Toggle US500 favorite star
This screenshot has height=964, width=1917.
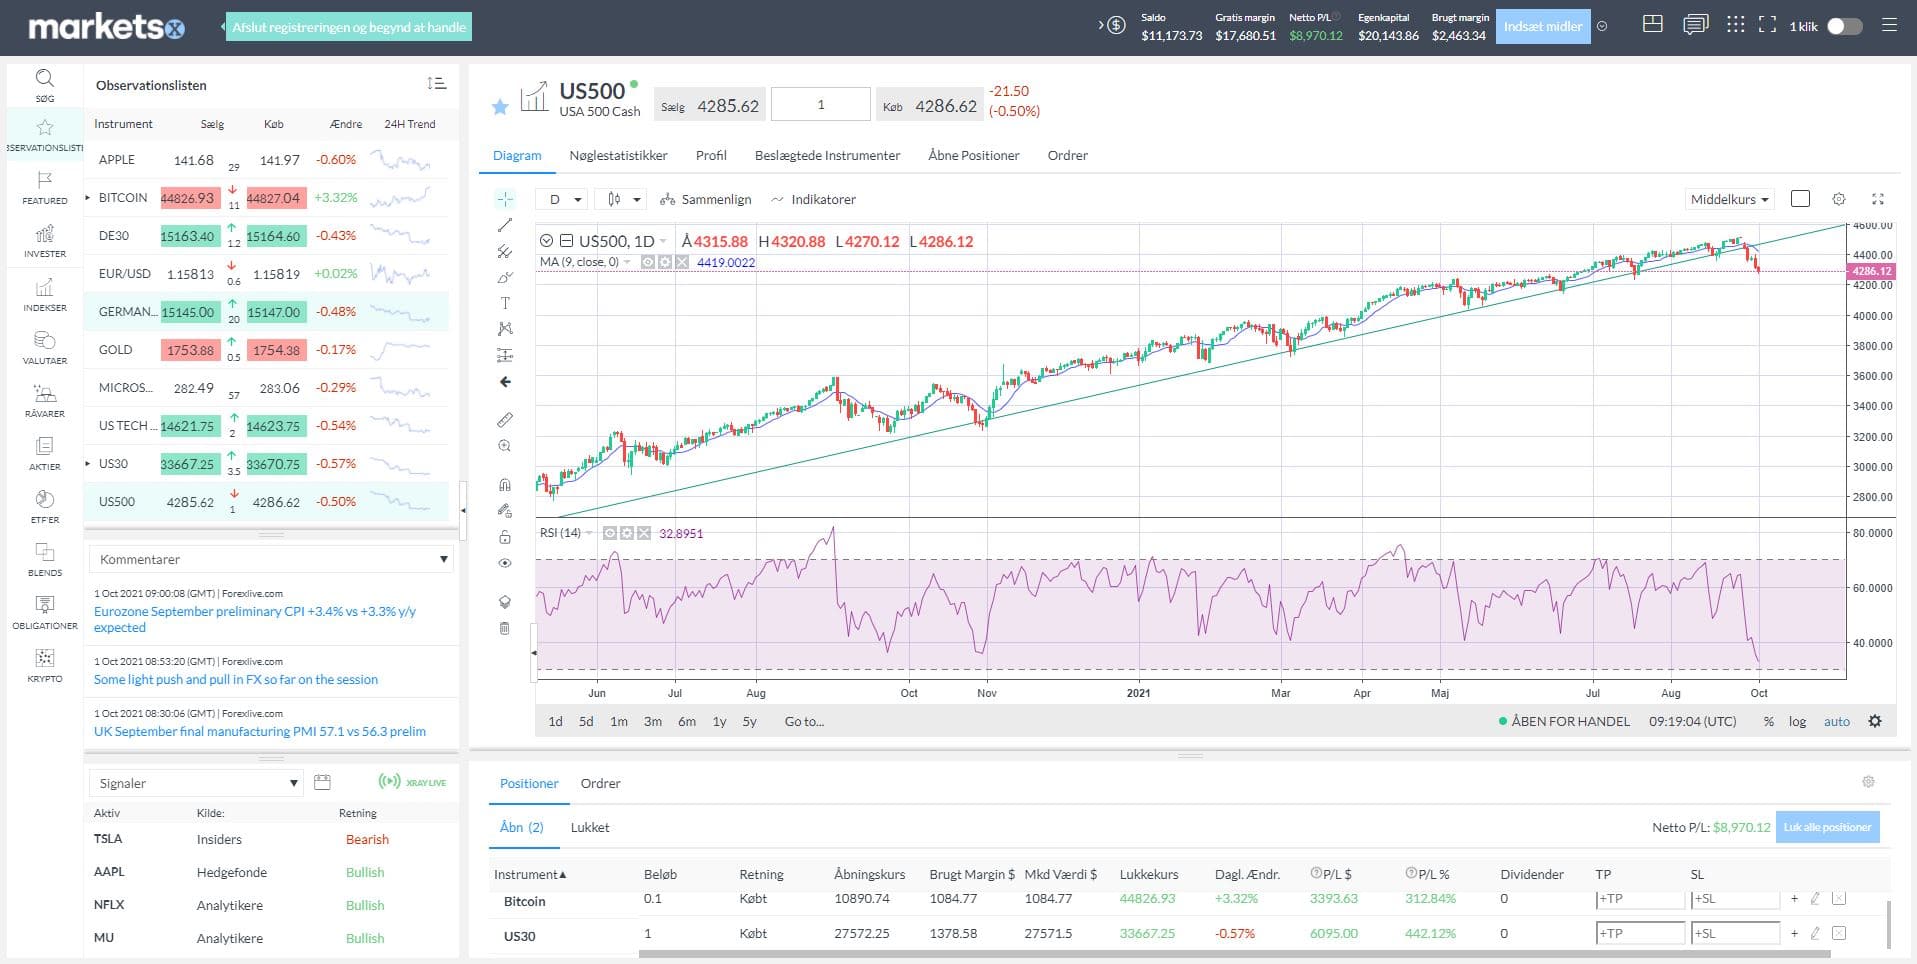[x=500, y=106]
